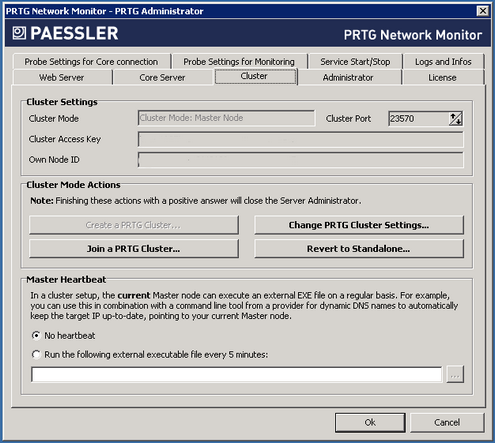Click the Cluster Access Key field
495x443 pixels.
coord(301,140)
